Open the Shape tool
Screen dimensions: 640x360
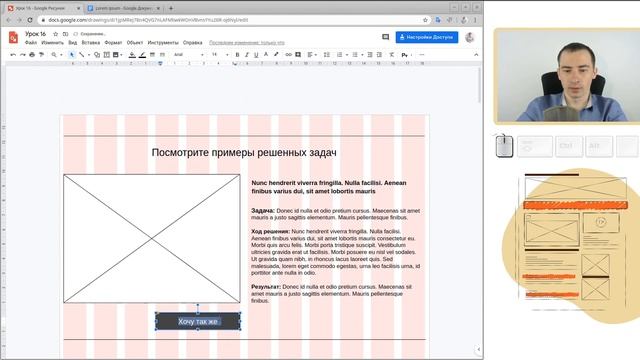(97, 55)
